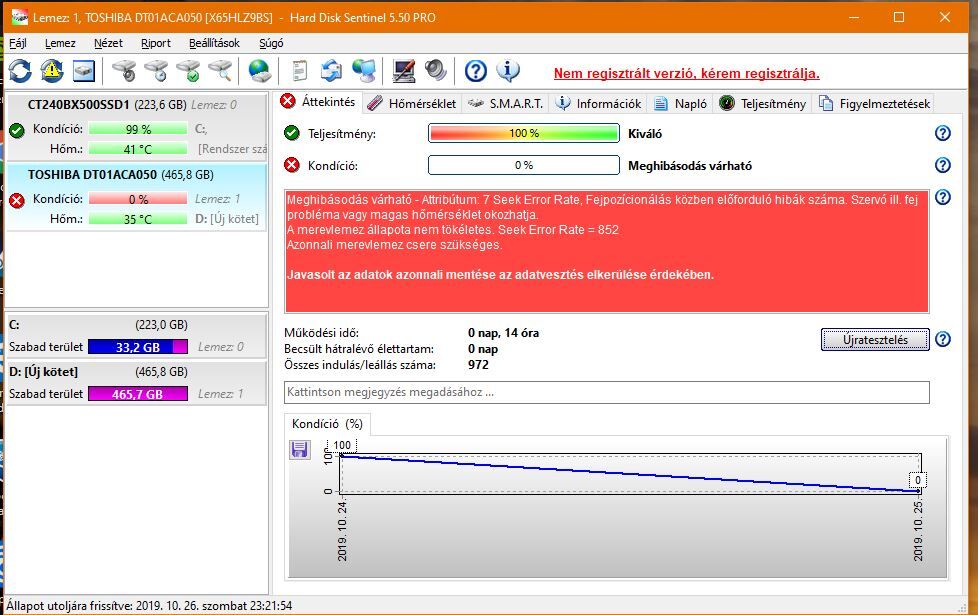Click the 100 % Teljesítmény gradient bar

[x=523, y=133]
